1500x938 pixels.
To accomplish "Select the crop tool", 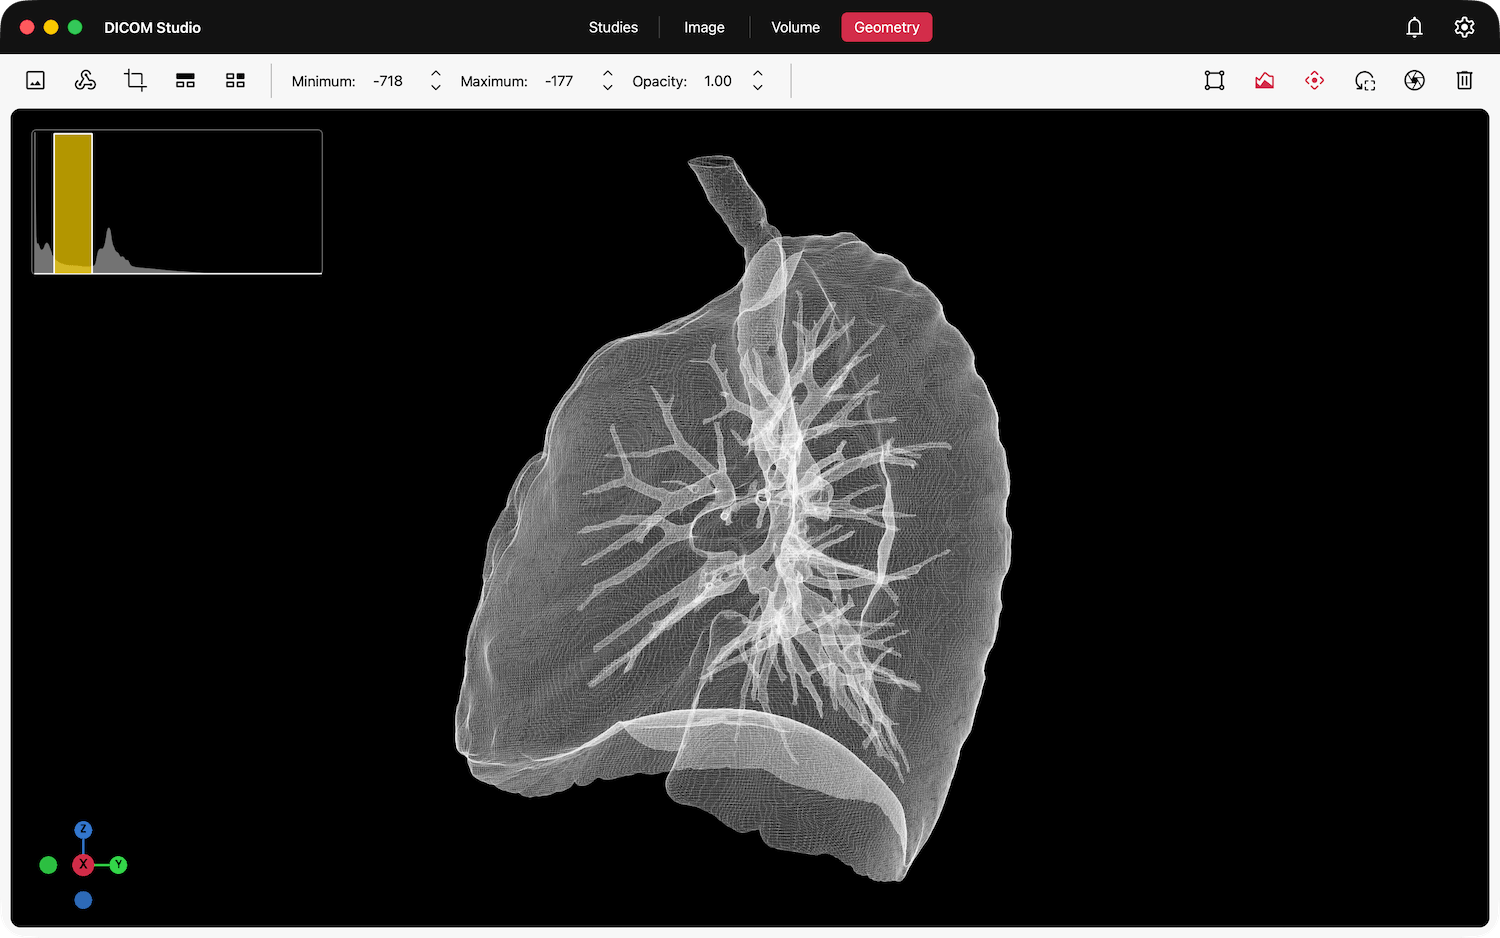I will pos(135,81).
